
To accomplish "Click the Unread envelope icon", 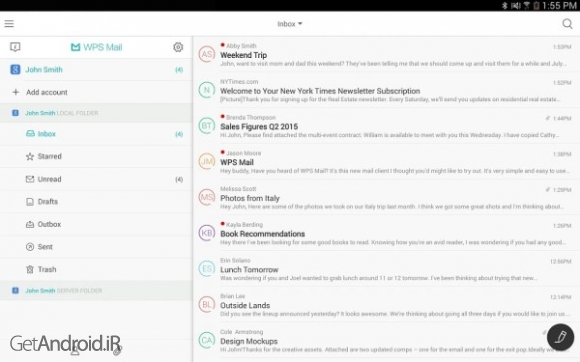I will pos(30,179).
